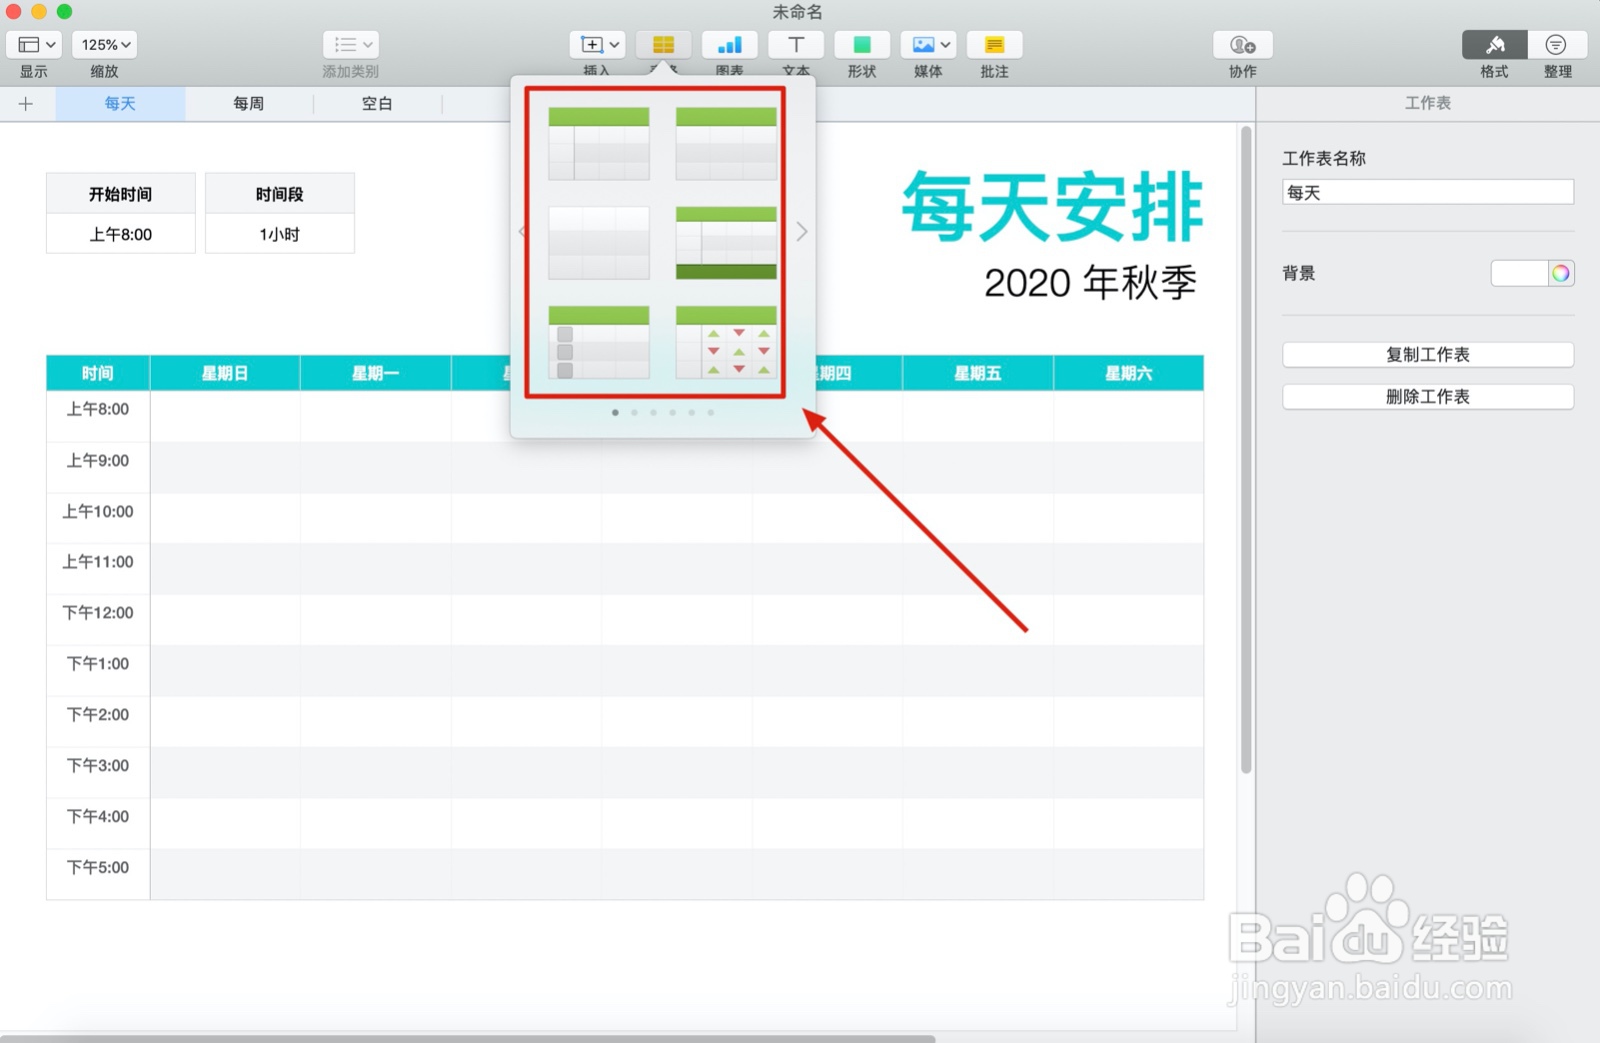Open the 格式 (Format) inspector icon
The height and width of the screenshot is (1043, 1600).
coord(1494,44)
